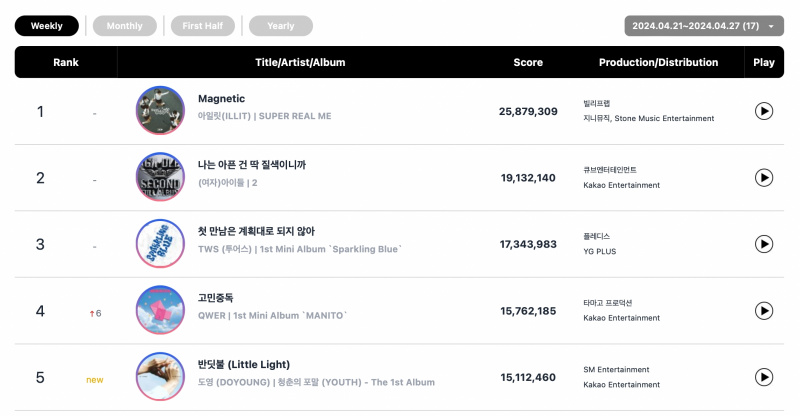Screen dimensions: 800x416
Task: Open the MANITO album cover thumbnail
Action: [160, 310]
